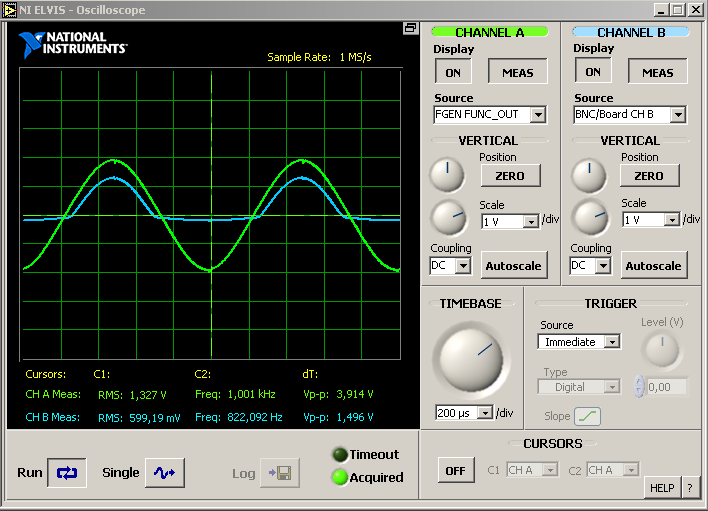Open Channel B Coupling DC dropdown
708x511 pixels.
pyautogui.click(x=591, y=266)
